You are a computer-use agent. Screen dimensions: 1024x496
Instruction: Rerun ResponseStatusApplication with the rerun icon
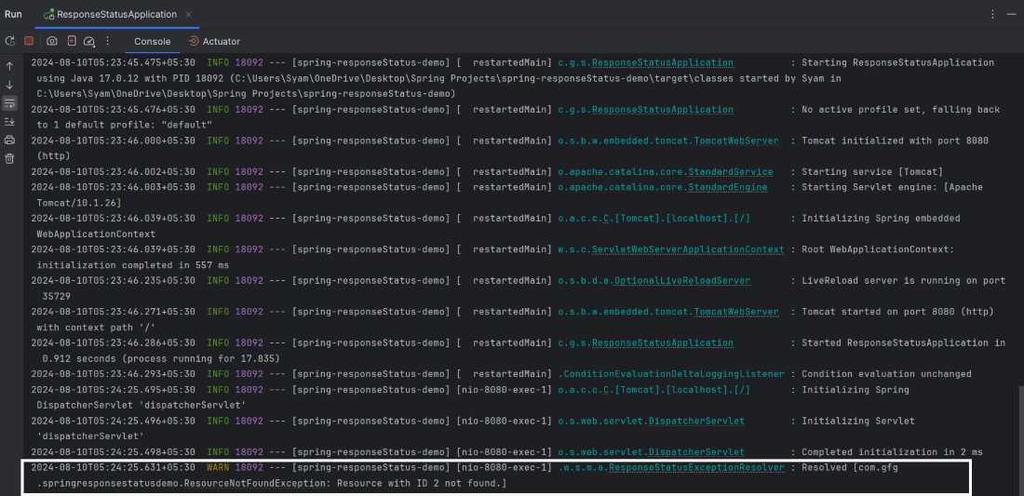point(10,41)
